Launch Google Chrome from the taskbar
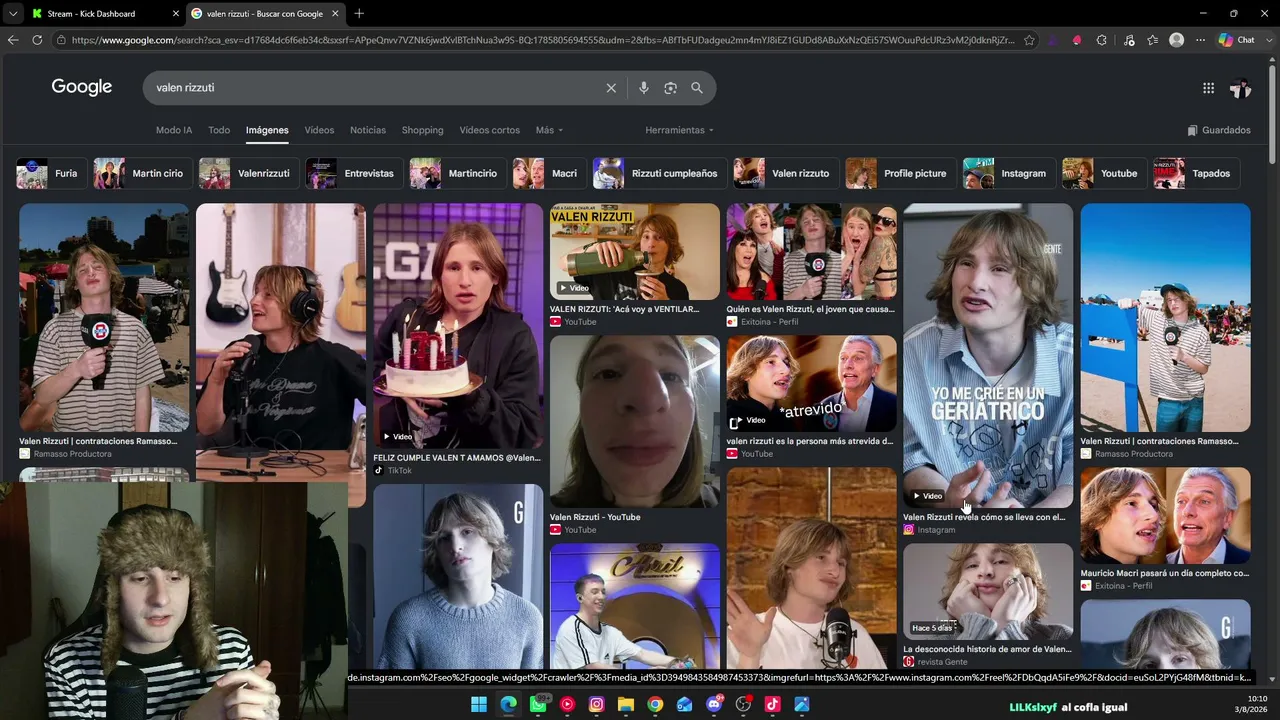Screen dimensions: 1280x720 point(655,704)
